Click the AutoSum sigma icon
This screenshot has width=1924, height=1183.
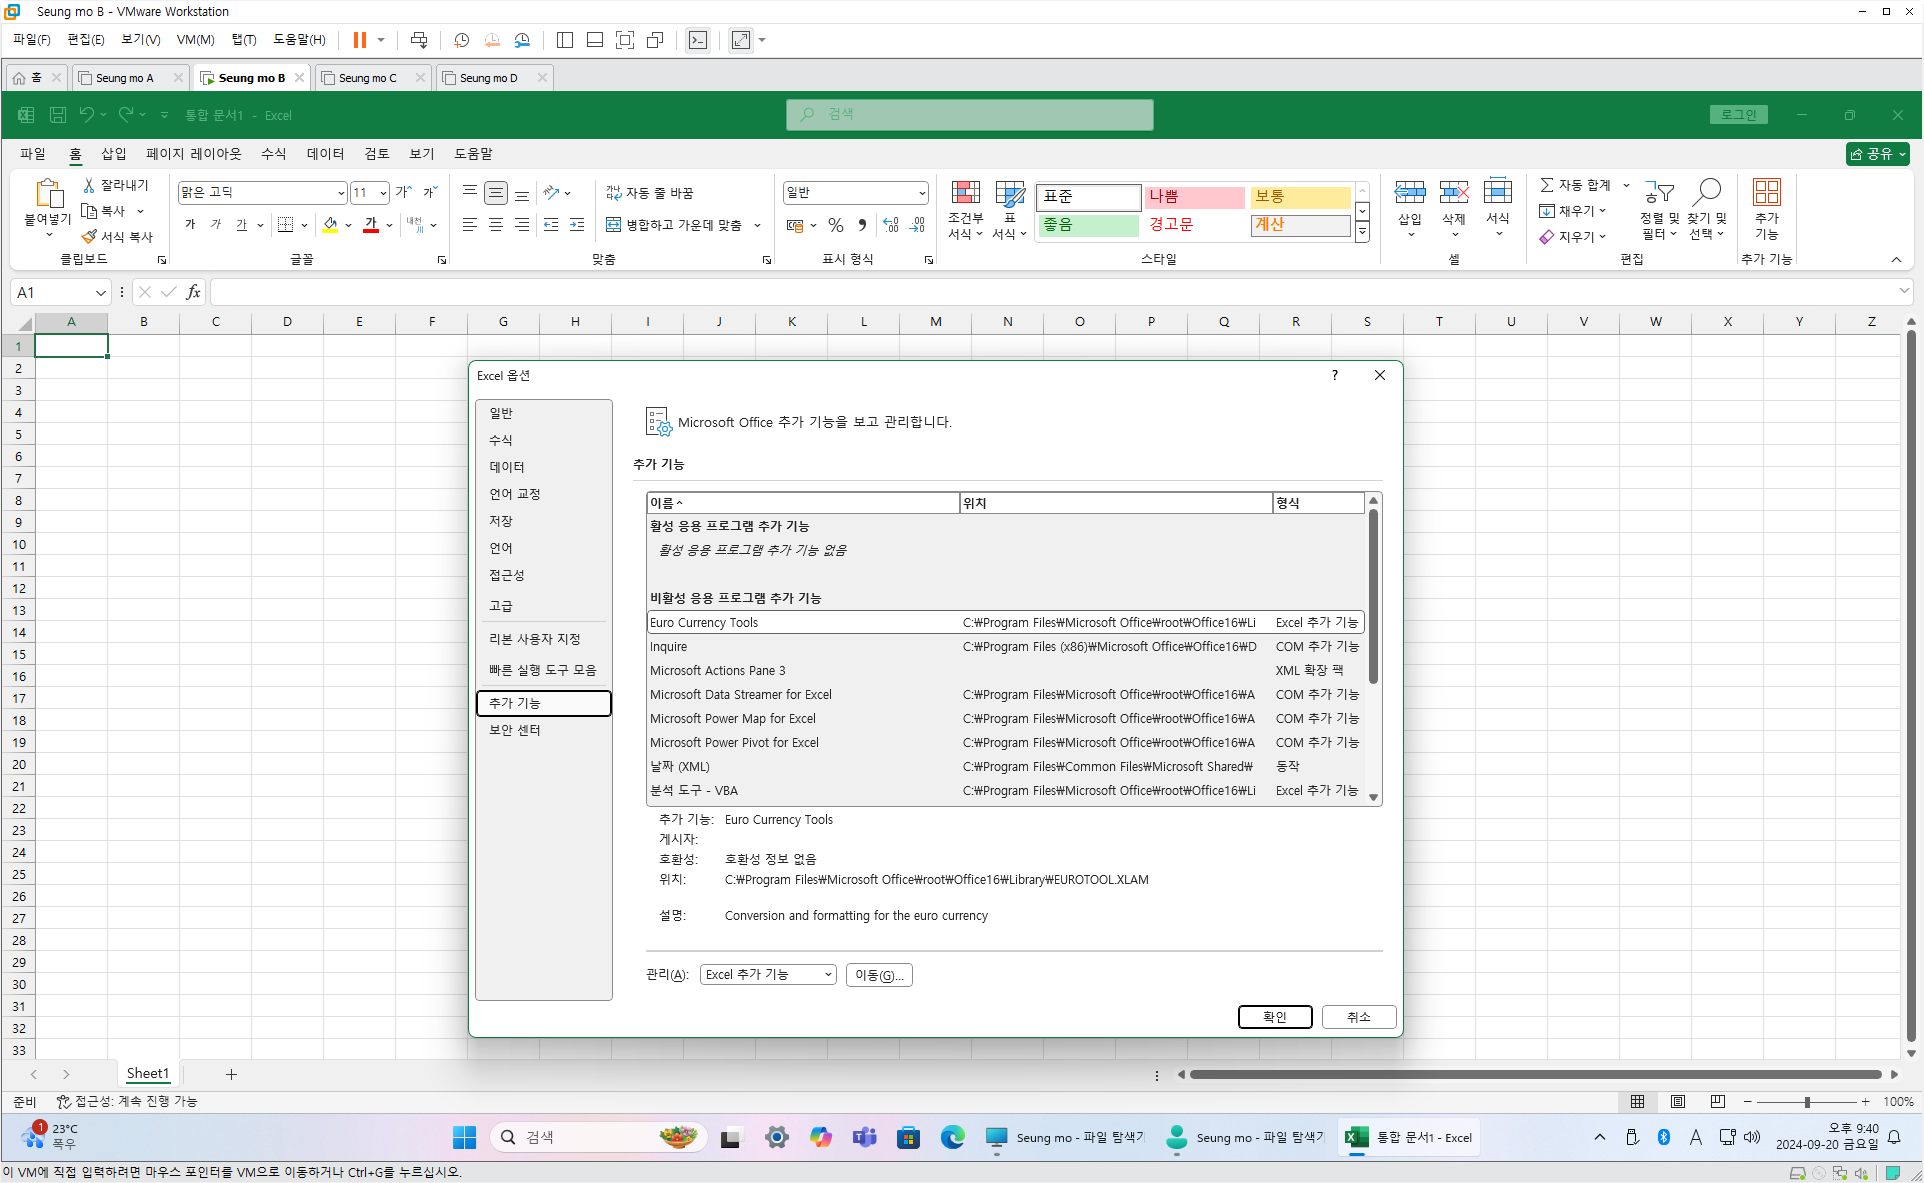[x=1547, y=185]
